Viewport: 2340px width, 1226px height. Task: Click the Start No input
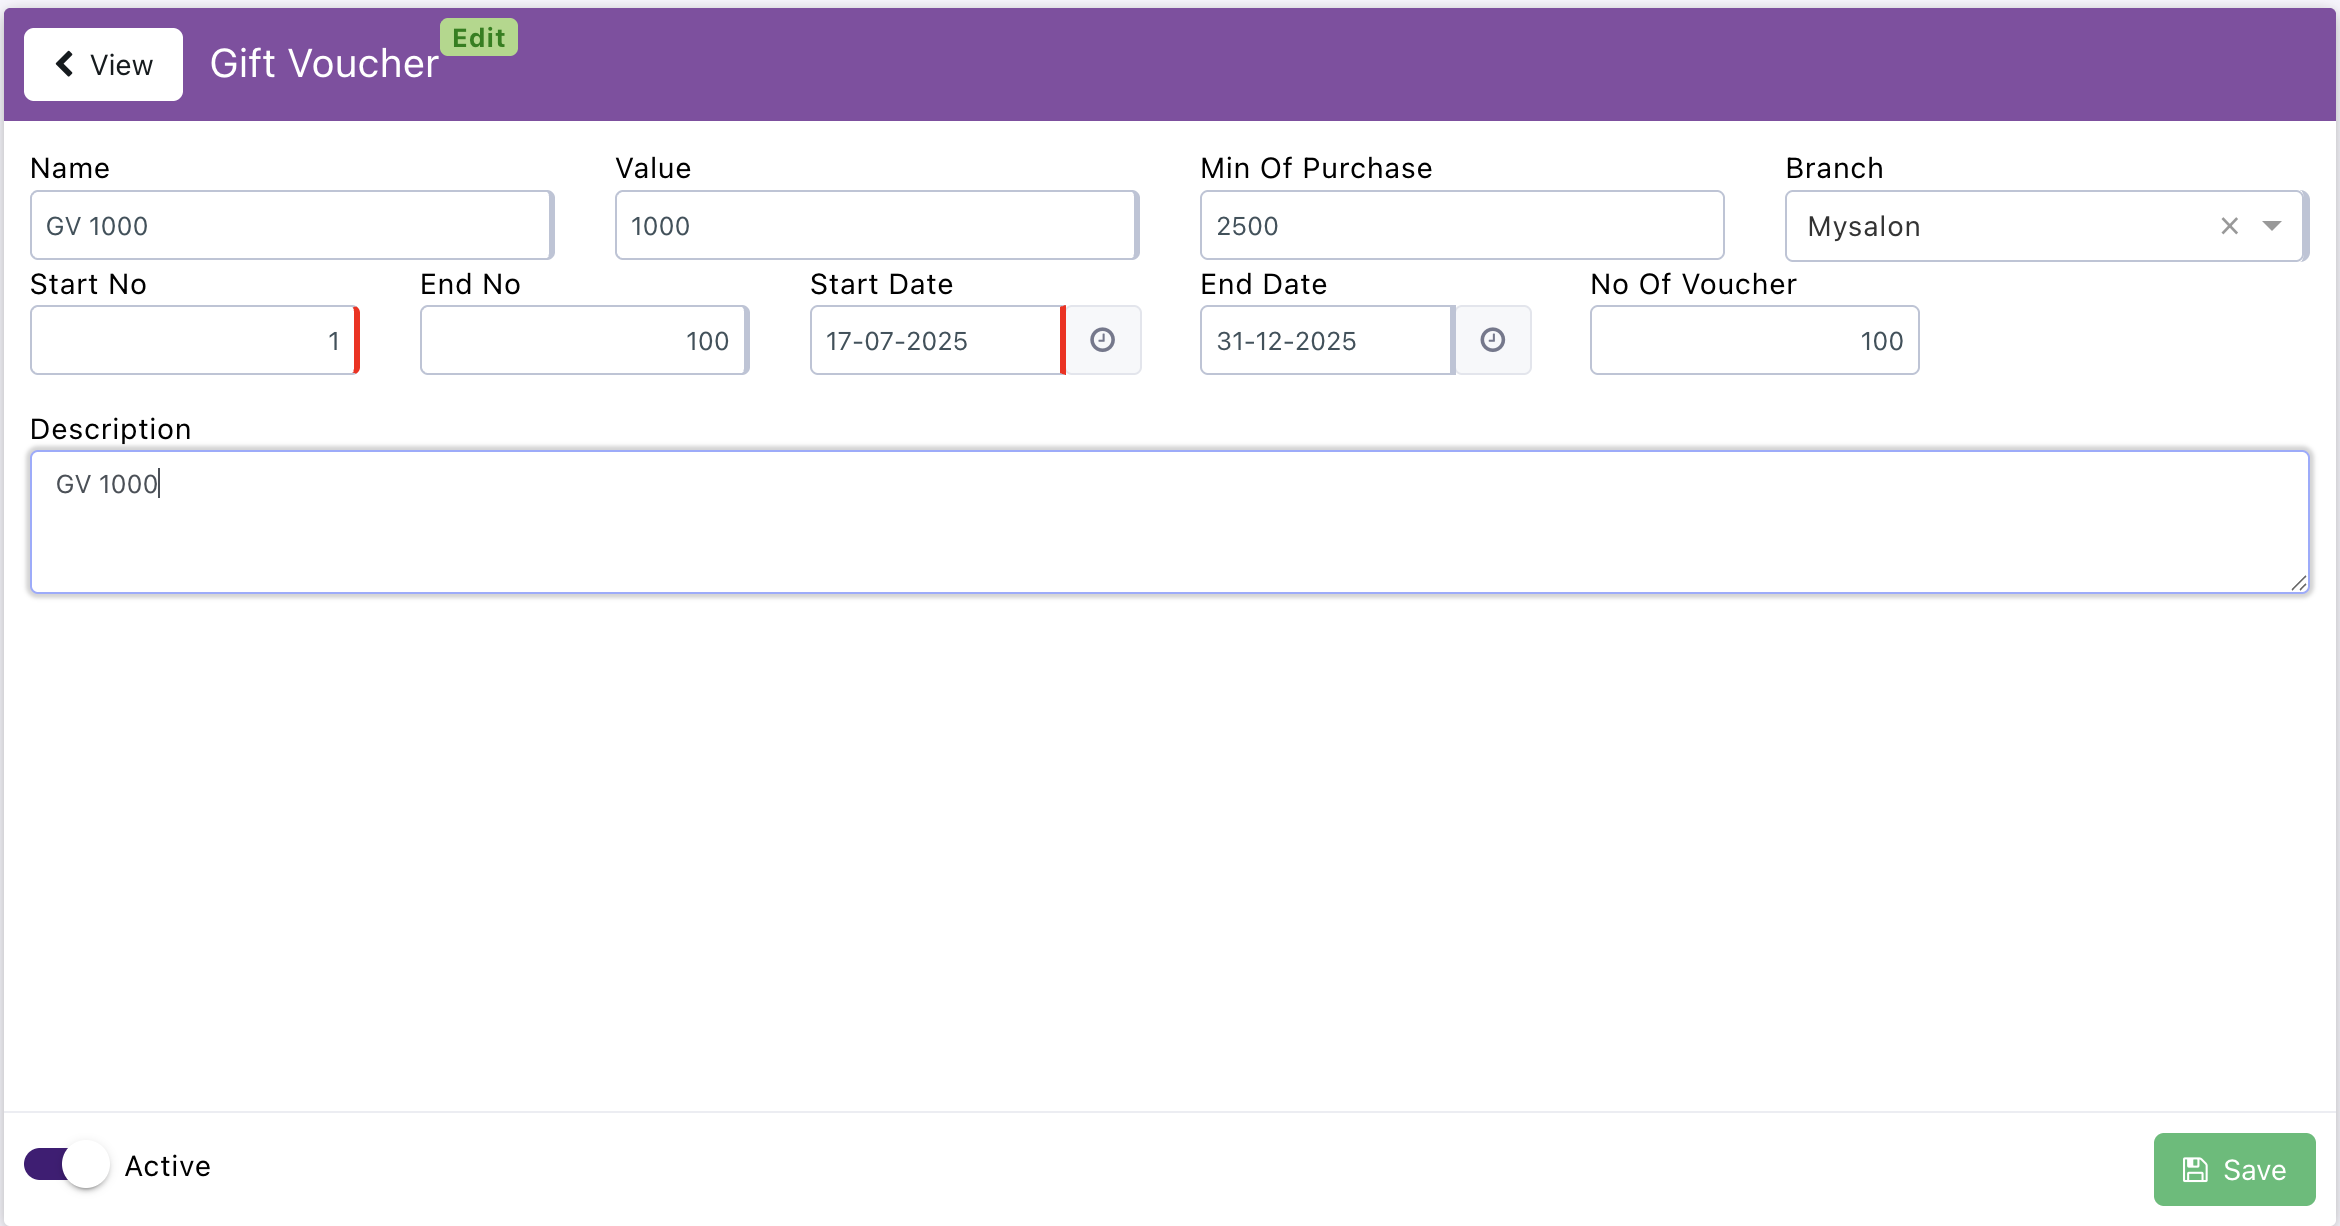(x=192, y=341)
